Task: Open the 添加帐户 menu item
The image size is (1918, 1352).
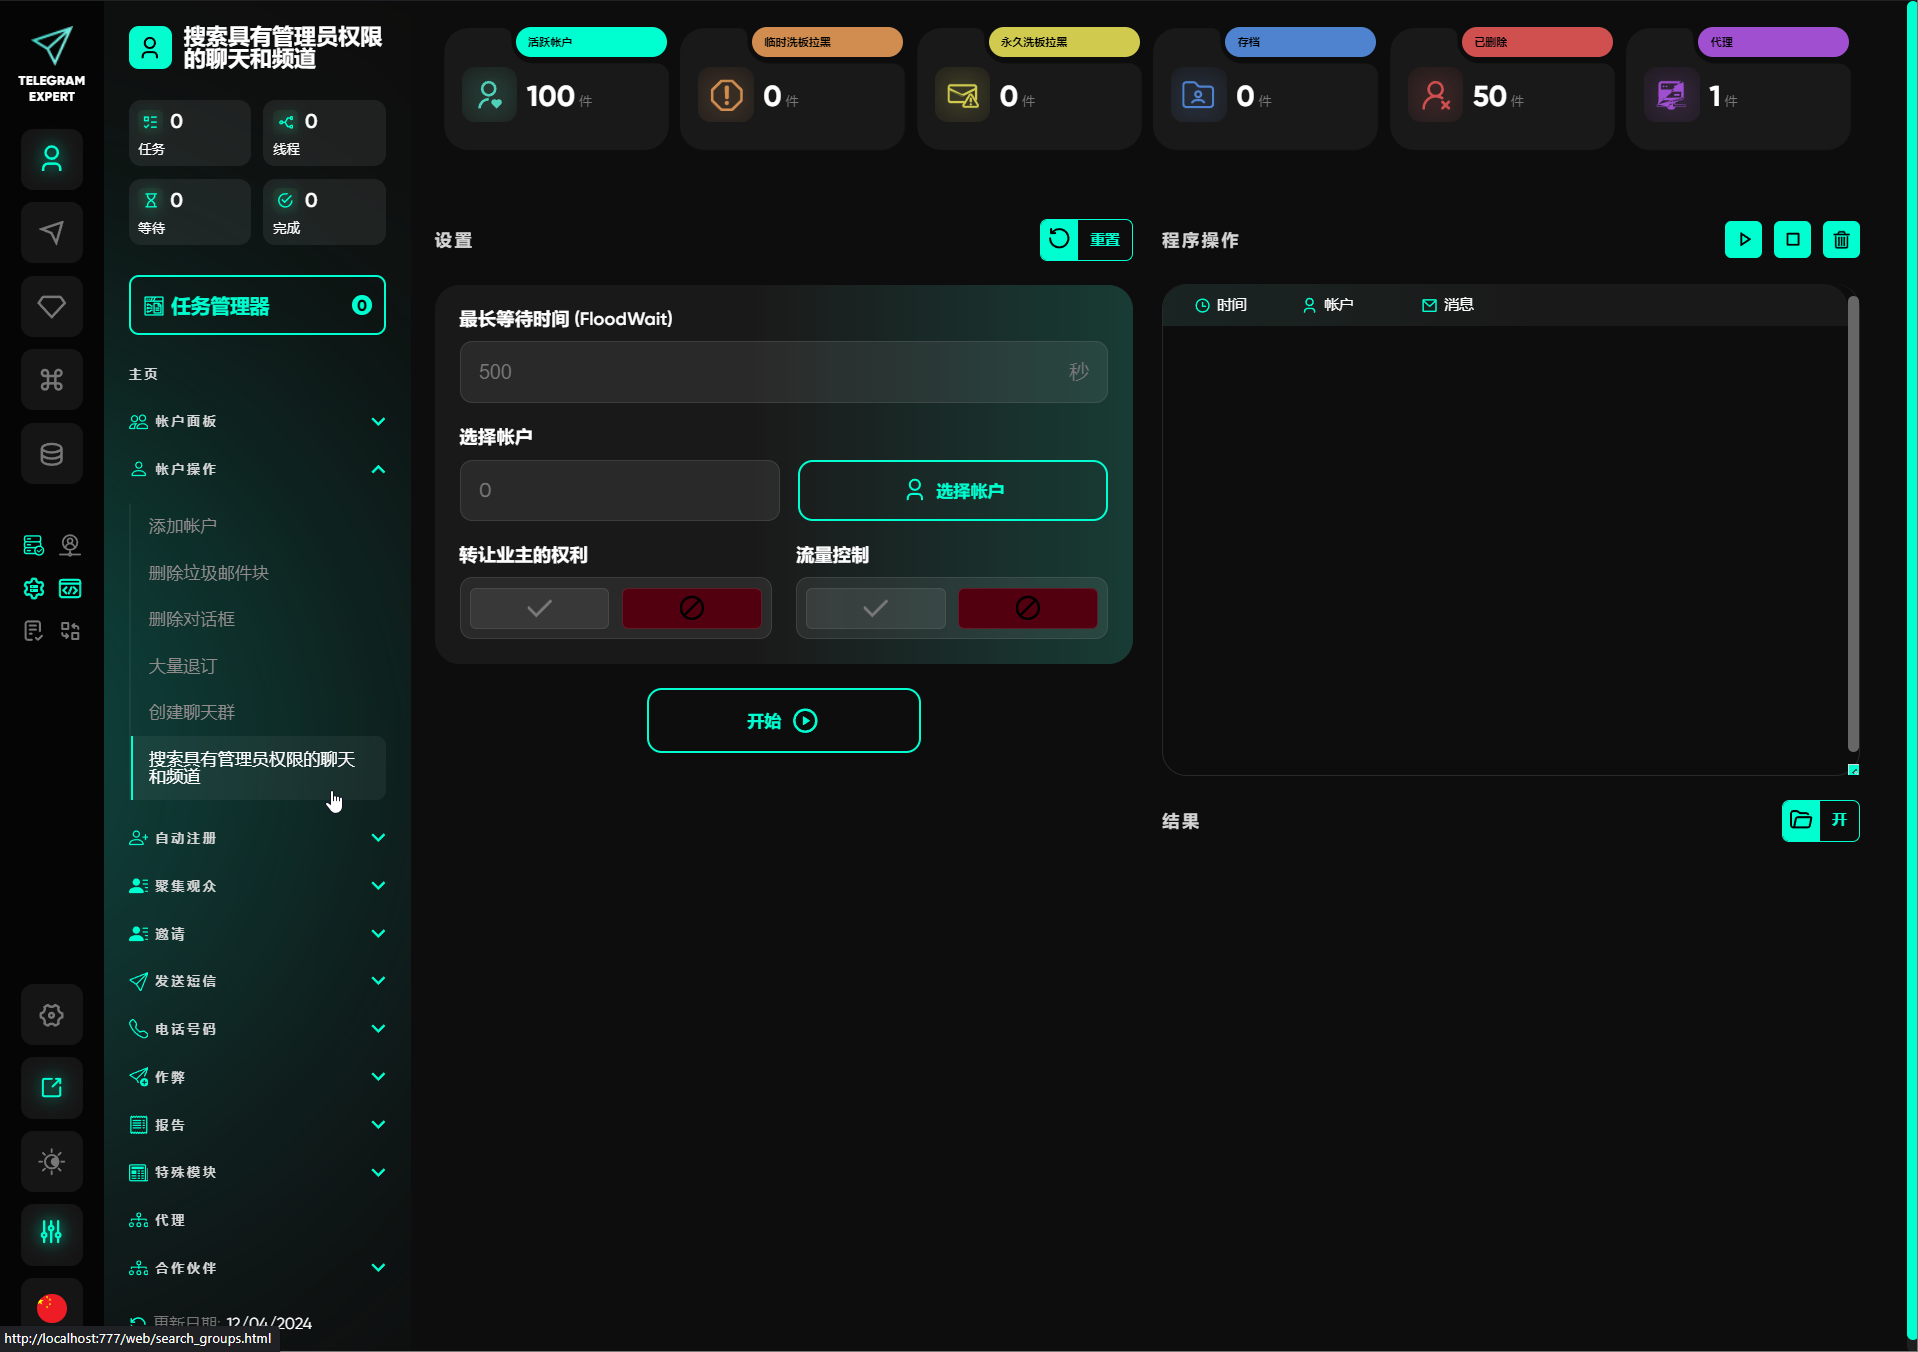Action: [183, 526]
